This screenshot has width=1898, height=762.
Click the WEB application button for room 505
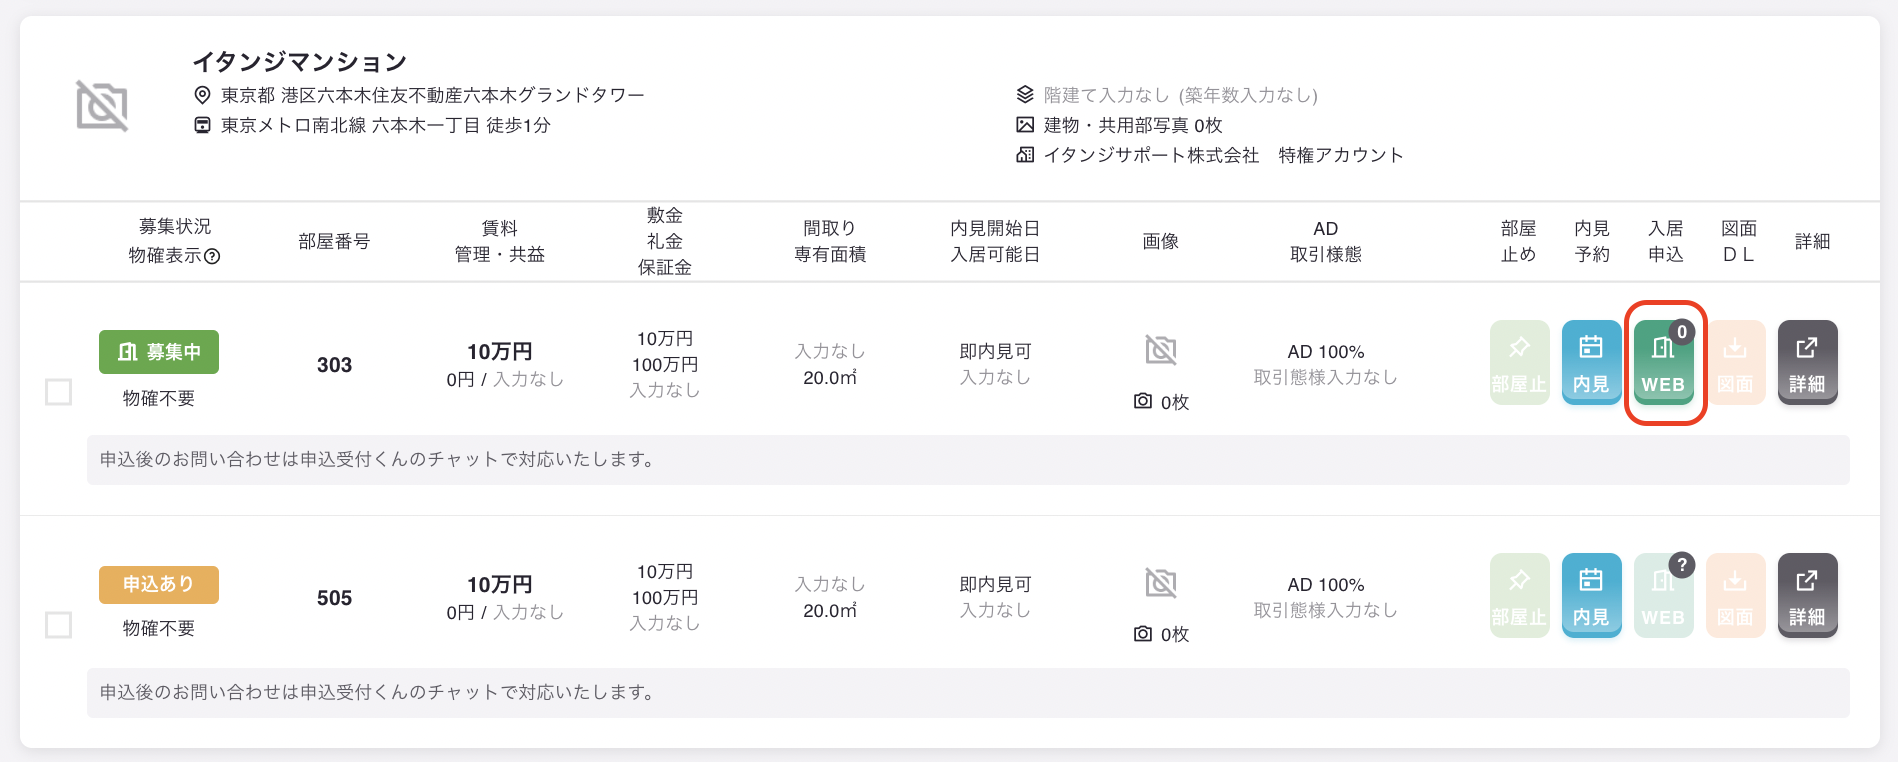click(1663, 595)
